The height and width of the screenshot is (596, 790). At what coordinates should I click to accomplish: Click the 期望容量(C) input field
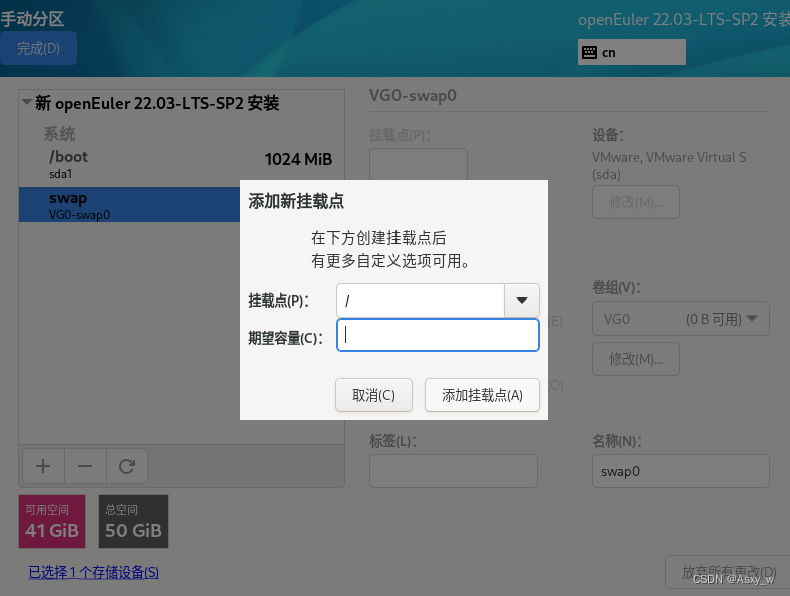(x=438, y=335)
